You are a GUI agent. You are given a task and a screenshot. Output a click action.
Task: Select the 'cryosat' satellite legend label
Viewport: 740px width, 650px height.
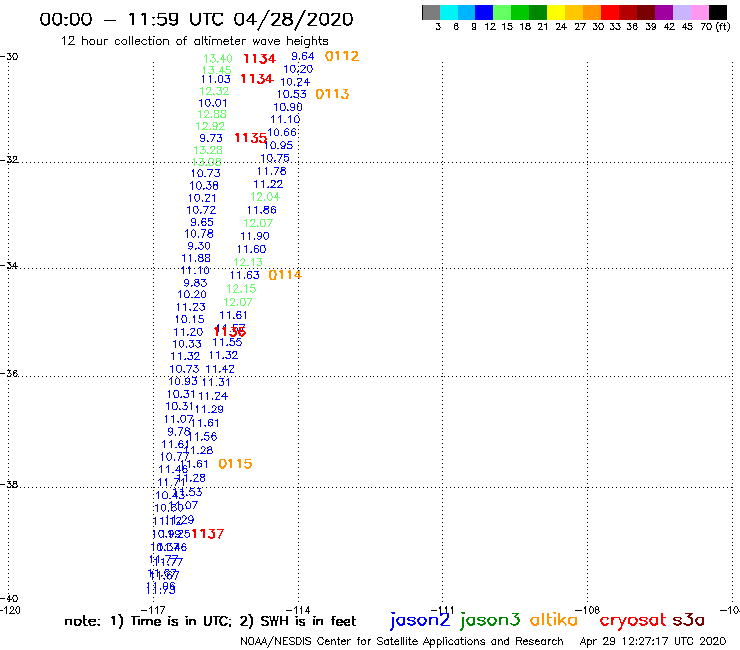(632, 620)
